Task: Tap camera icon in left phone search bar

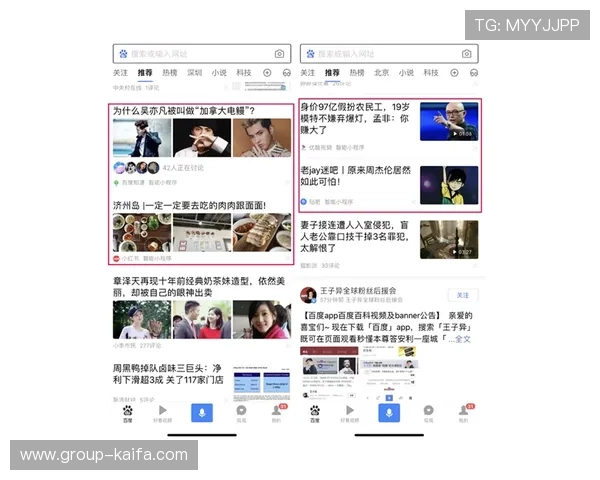Action: point(279,54)
